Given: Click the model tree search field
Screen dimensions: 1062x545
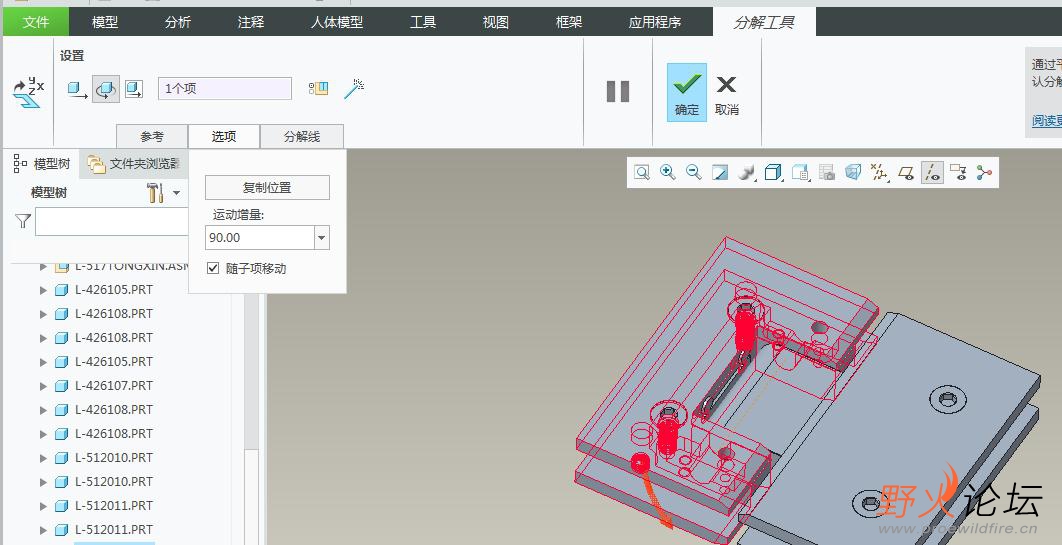Looking at the screenshot, I should click(112, 221).
